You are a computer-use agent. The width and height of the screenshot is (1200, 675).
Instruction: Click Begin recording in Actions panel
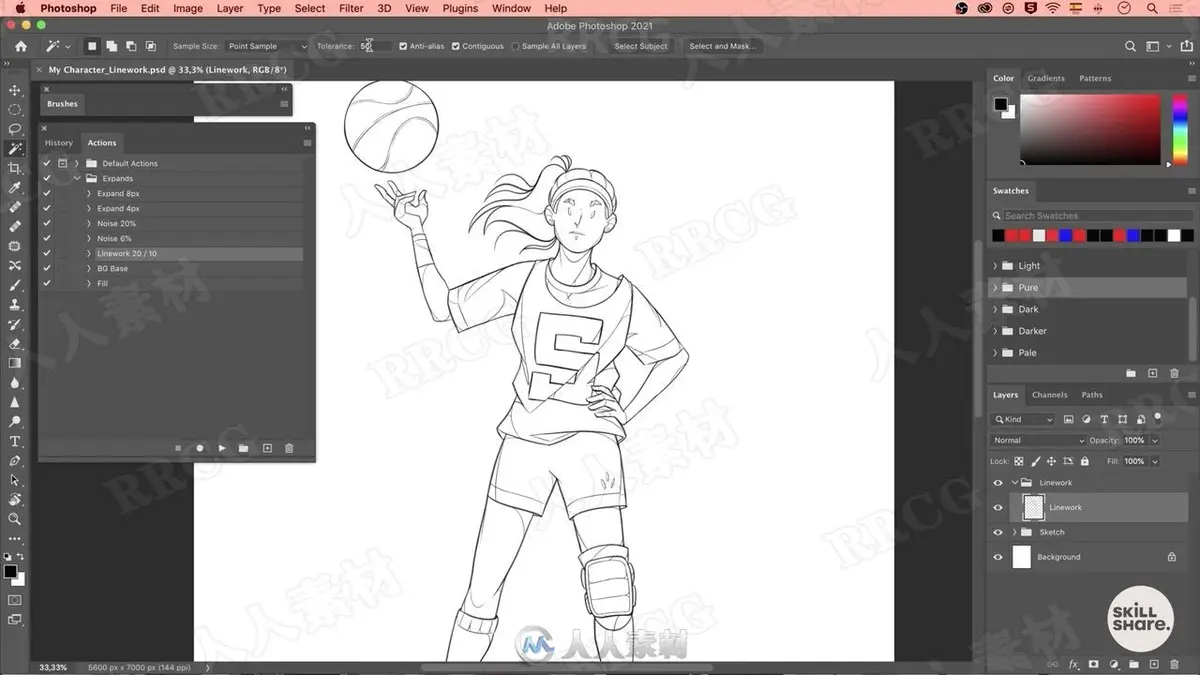click(x=200, y=448)
